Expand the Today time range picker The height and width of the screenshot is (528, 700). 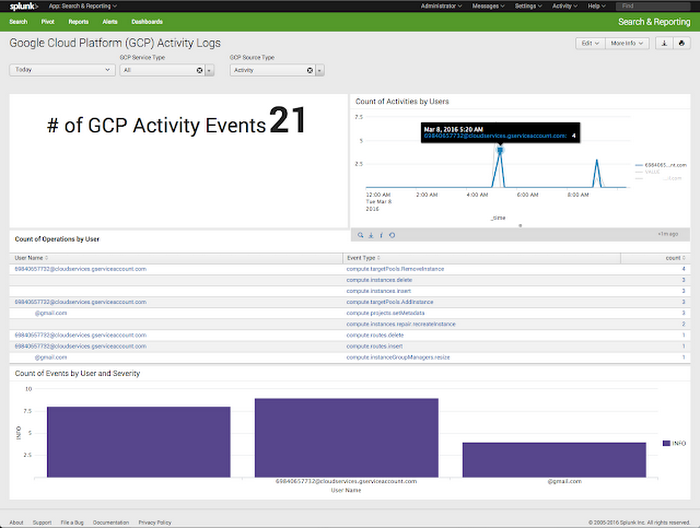(x=62, y=70)
